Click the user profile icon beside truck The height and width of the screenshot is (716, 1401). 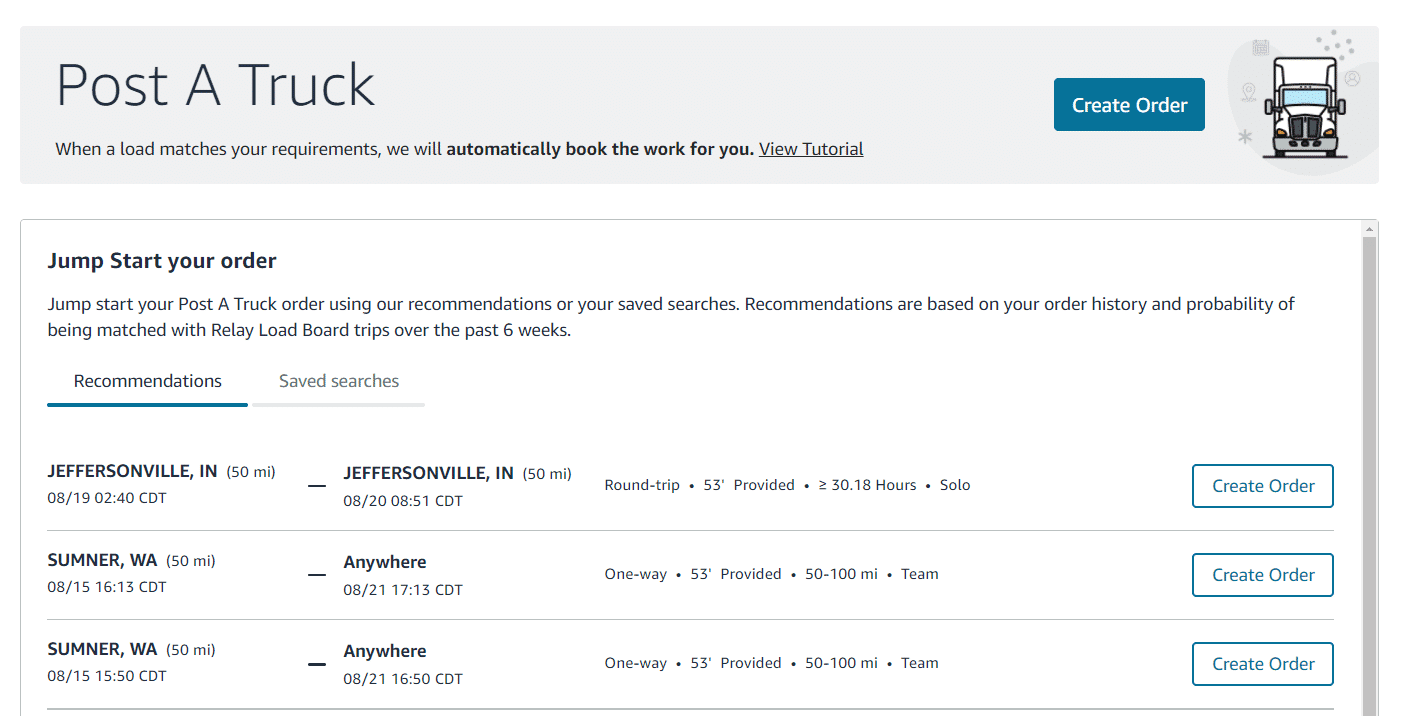tap(1352, 78)
